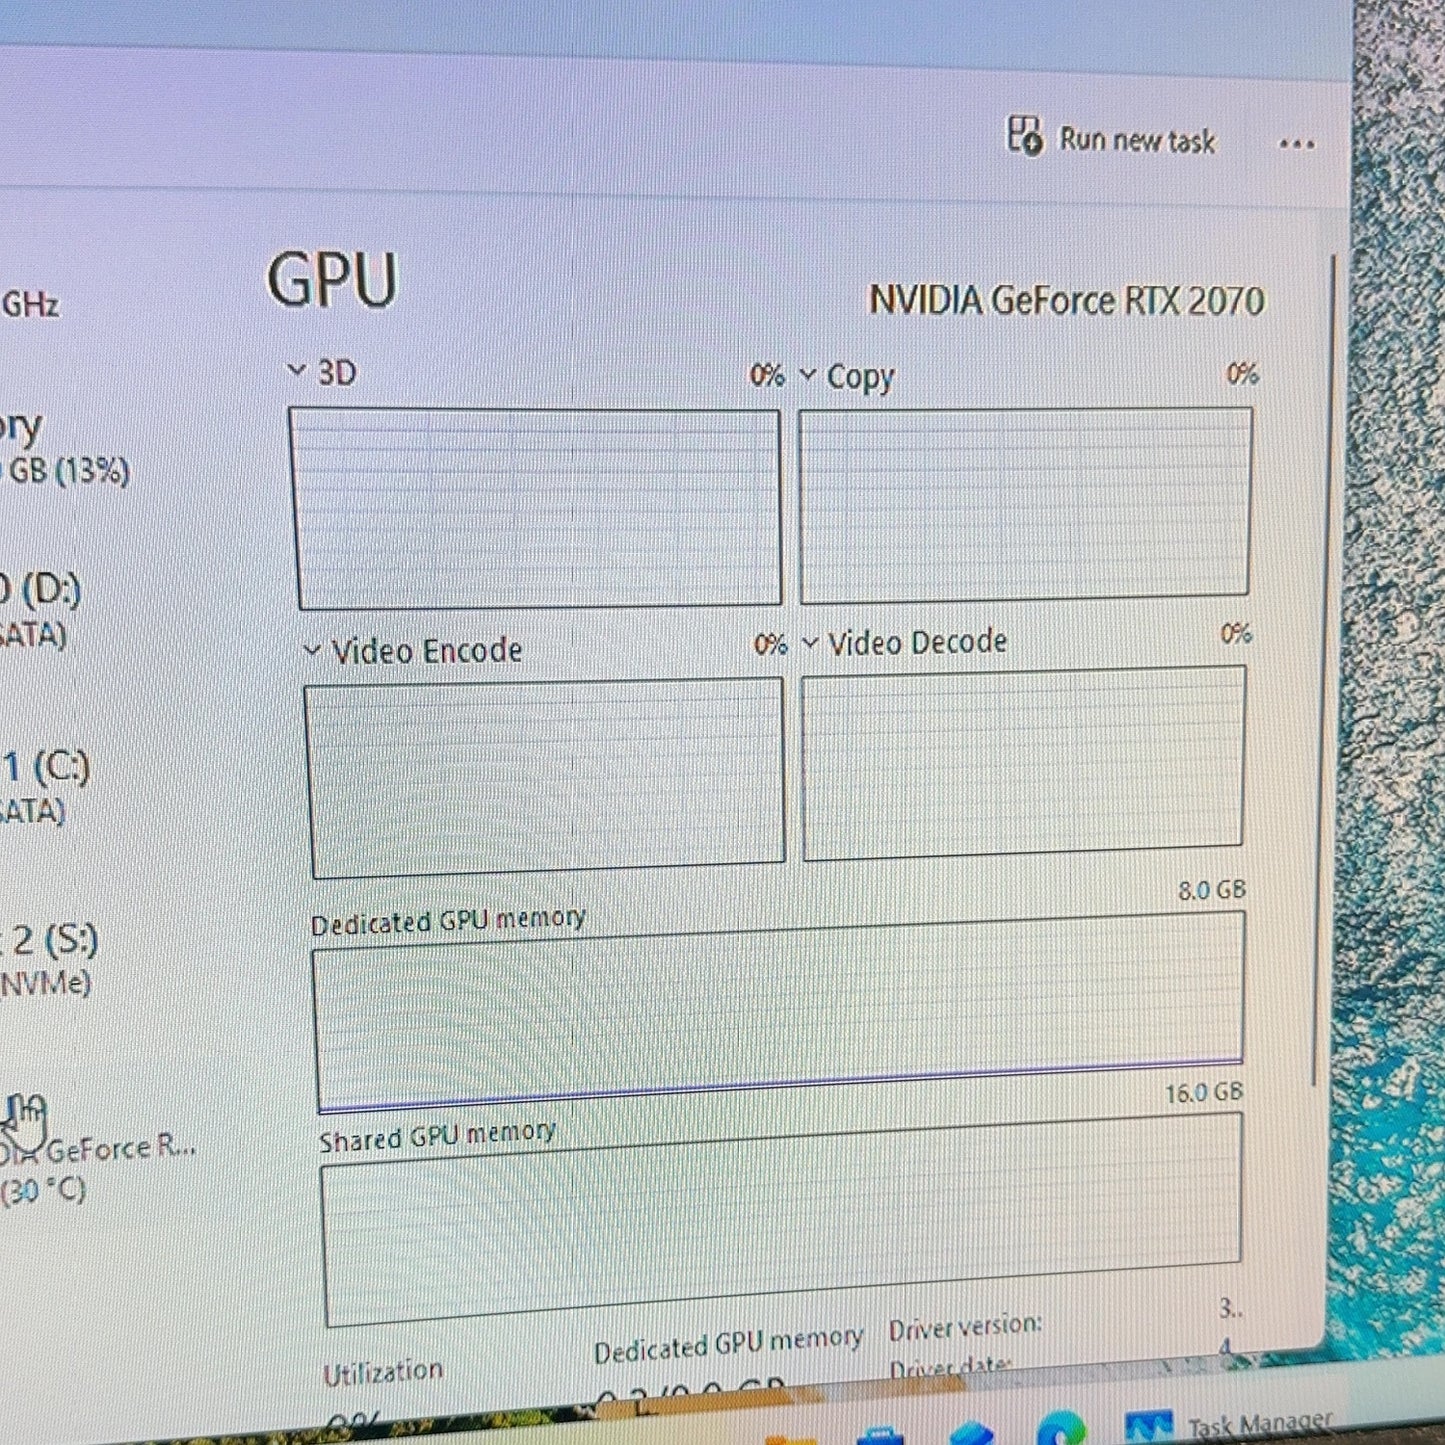
Task: Click the Dedicated GPU memory graph label
Action: pos(448,920)
